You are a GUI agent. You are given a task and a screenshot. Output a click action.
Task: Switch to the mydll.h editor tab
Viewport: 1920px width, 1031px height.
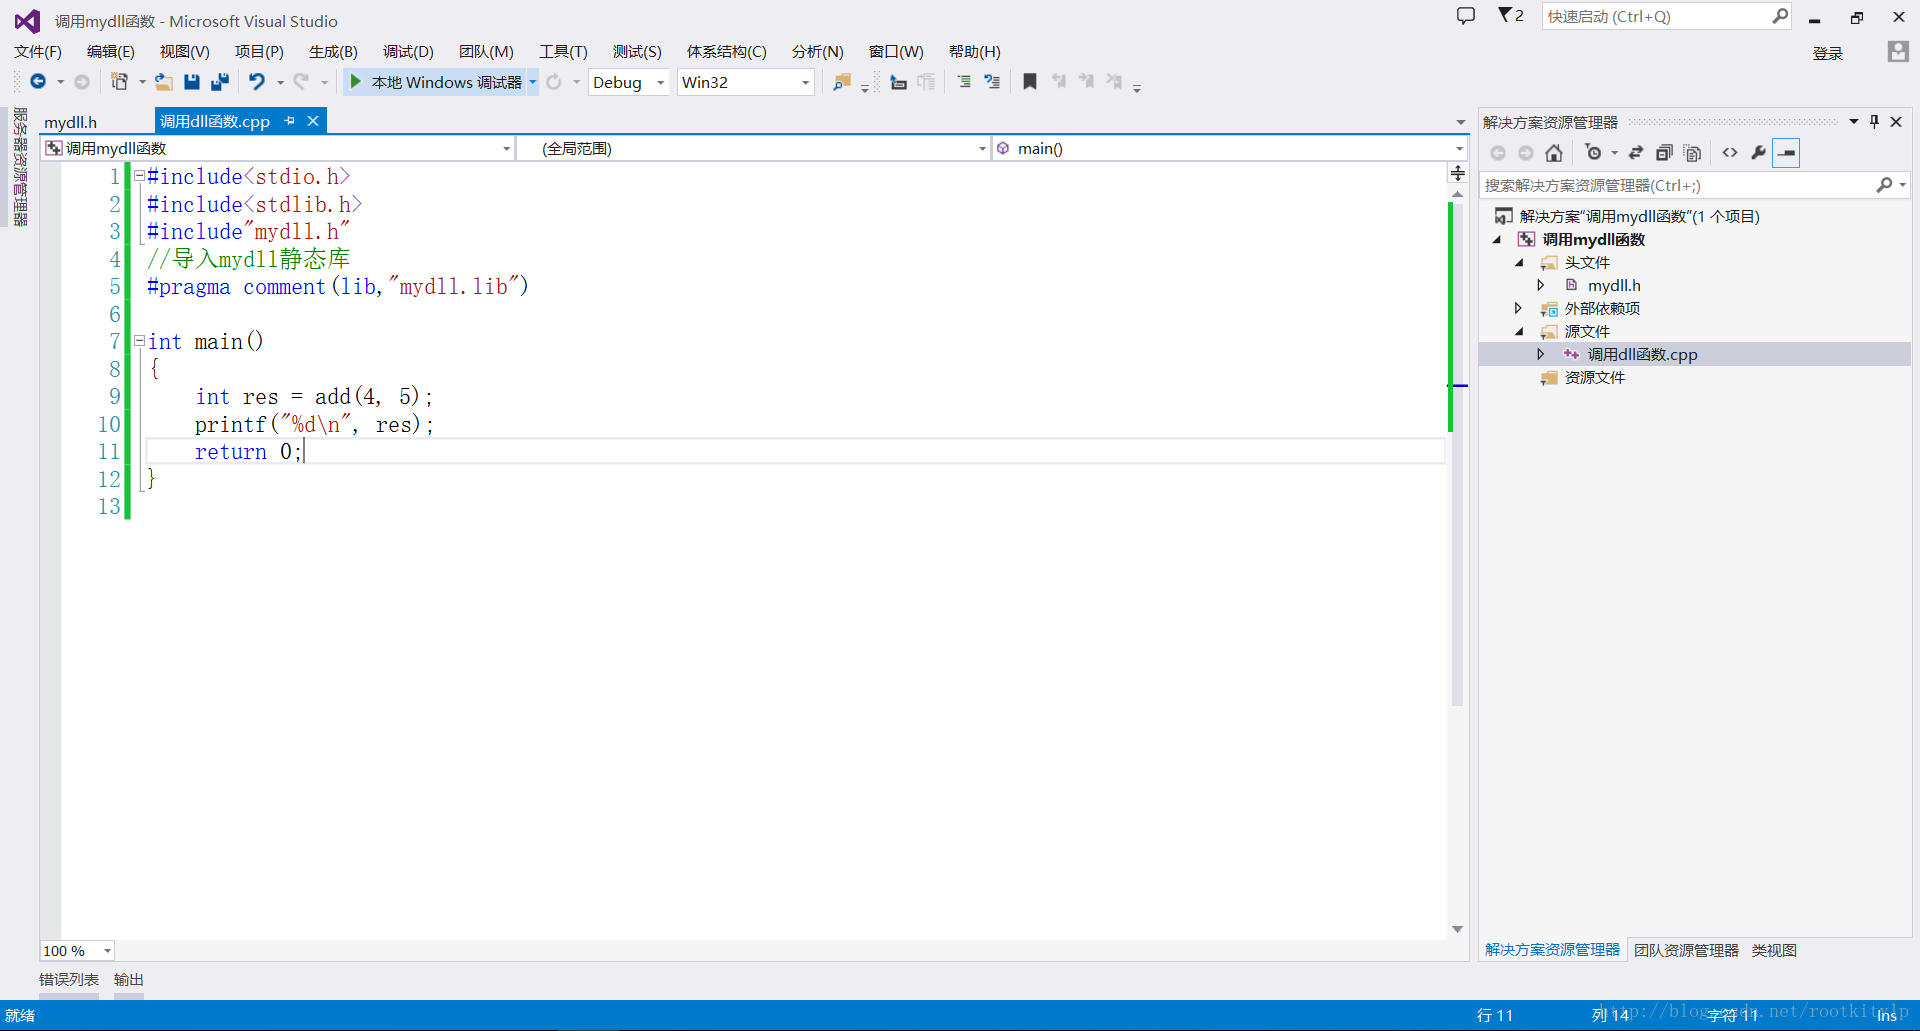click(x=71, y=122)
